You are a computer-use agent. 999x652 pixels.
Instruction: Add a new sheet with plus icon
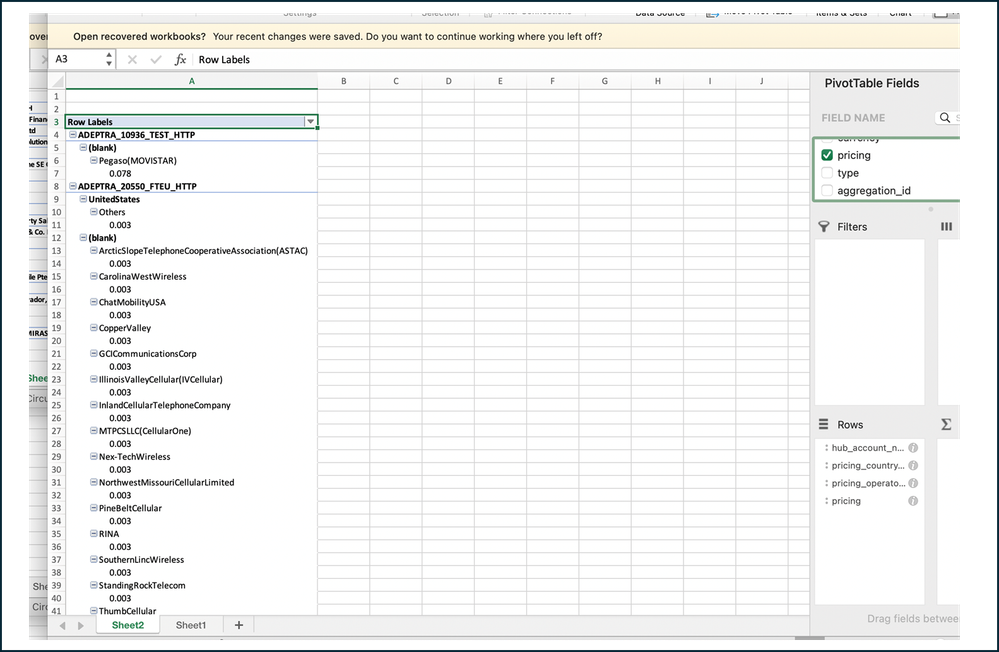[239, 625]
